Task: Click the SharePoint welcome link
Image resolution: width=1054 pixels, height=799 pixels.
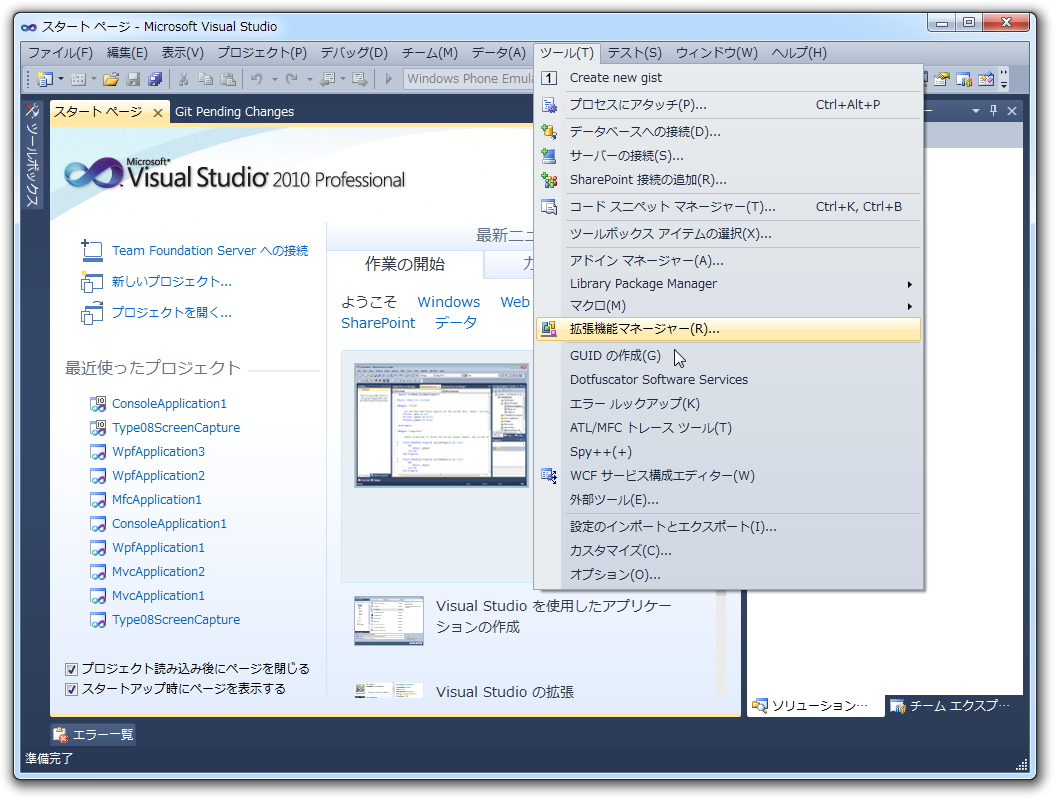Action: click(x=378, y=323)
